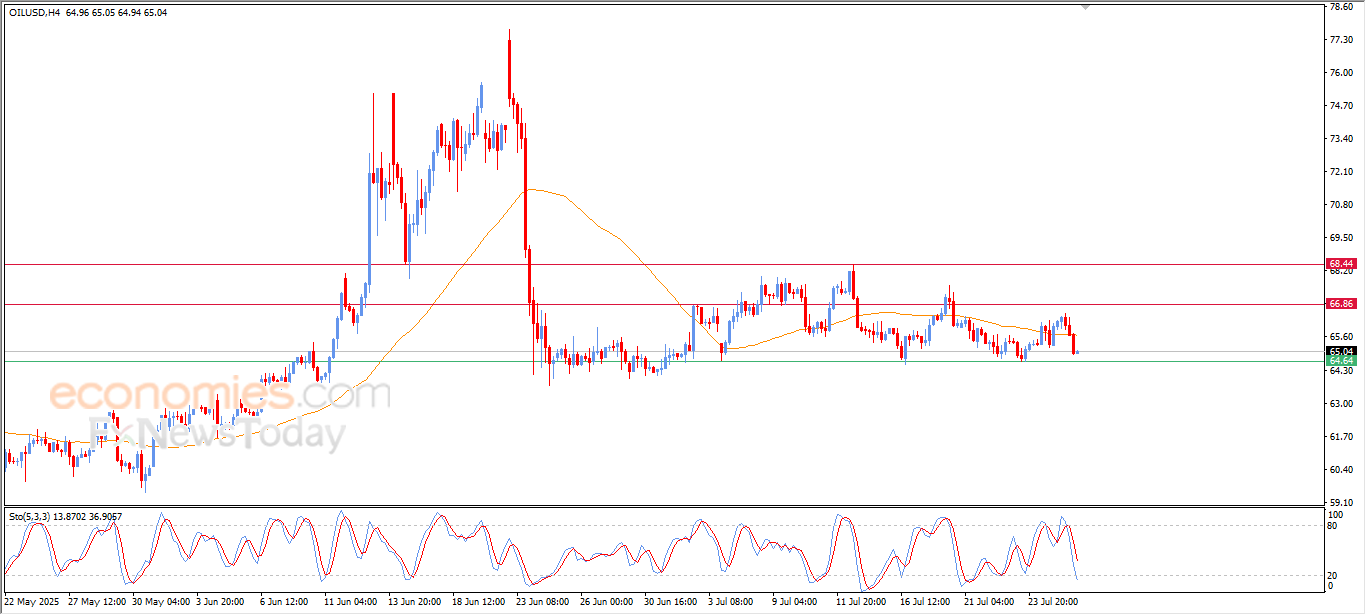This screenshot has width=1366, height=615.
Task: Click the 74.70 price axis label
Action: coord(1340,106)
